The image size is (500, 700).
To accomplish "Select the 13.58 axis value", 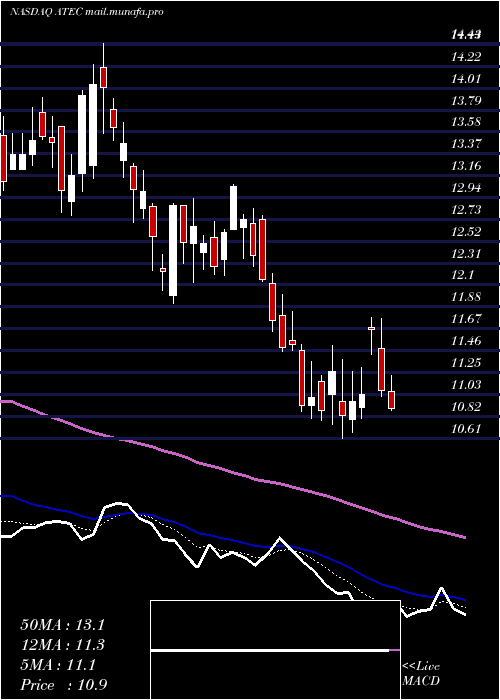I will 466,122.
